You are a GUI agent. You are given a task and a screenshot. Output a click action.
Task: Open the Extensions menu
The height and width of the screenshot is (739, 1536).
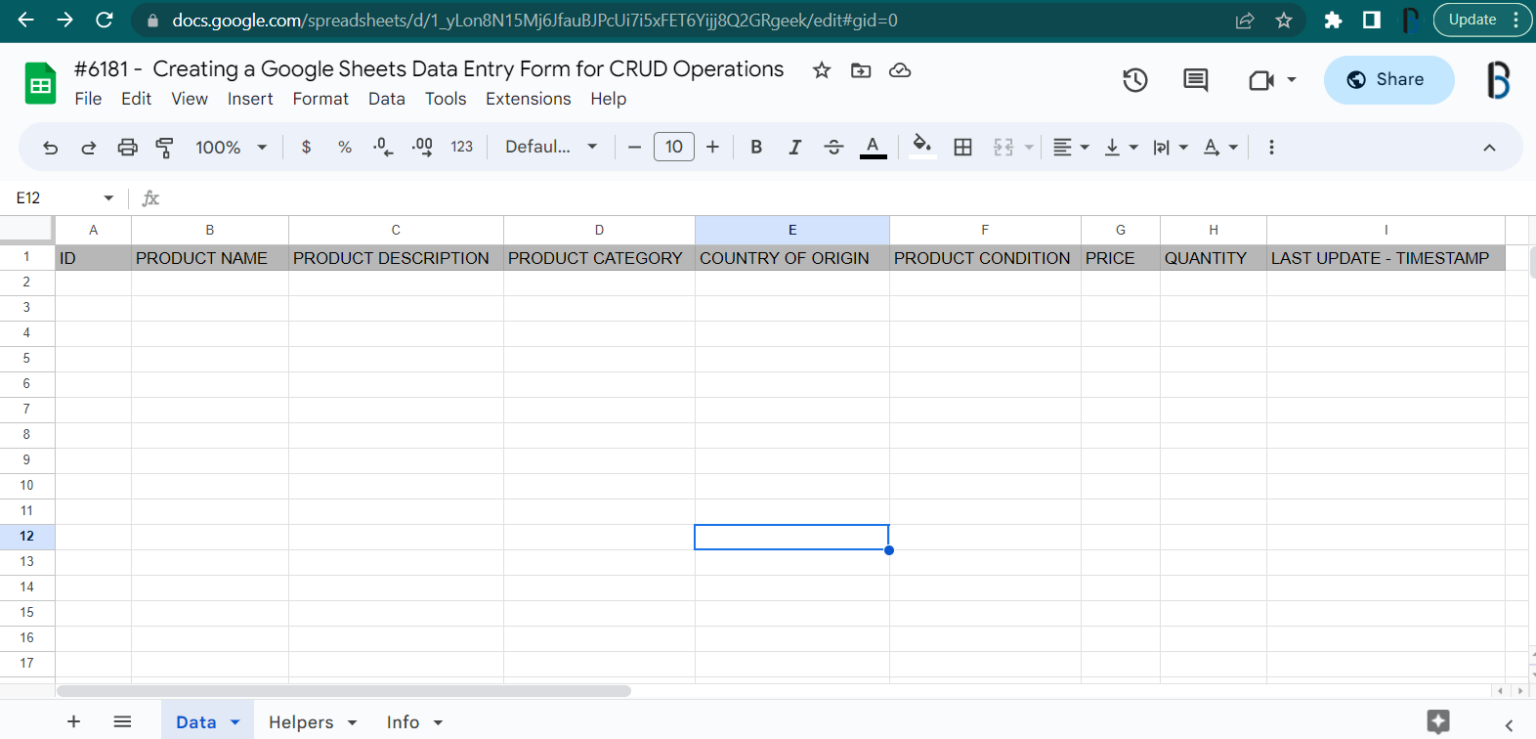(x=528, y=98)
